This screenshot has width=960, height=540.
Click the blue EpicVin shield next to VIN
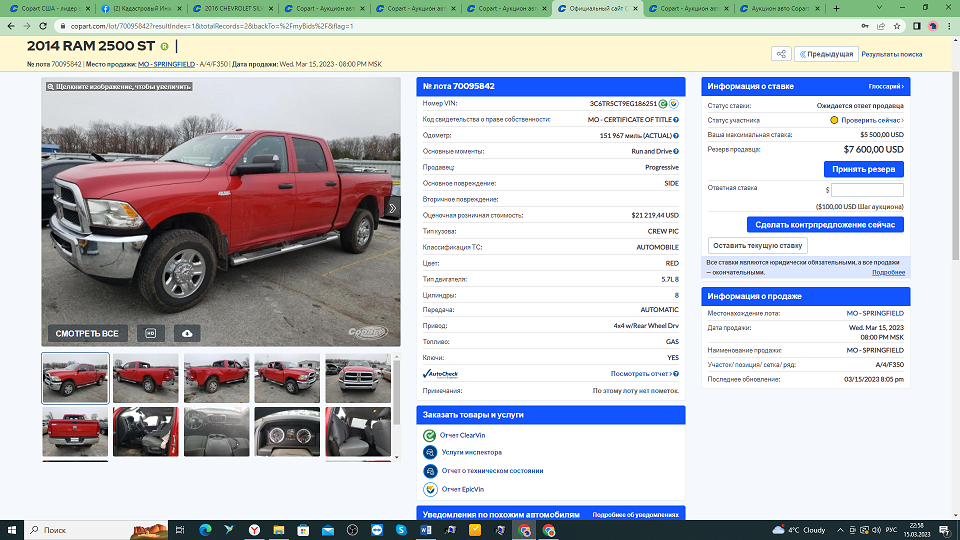tap(673, 103)
